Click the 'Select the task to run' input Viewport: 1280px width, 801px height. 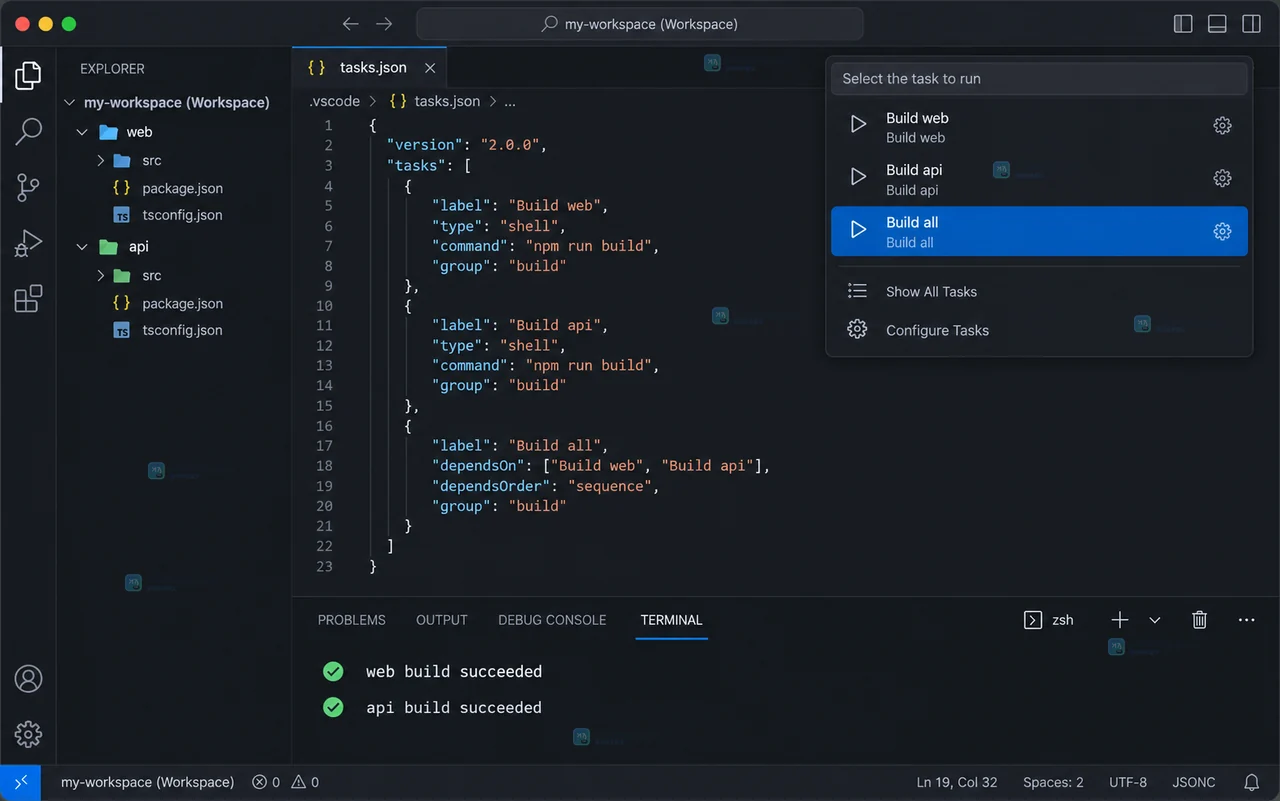pos(1039,79)
